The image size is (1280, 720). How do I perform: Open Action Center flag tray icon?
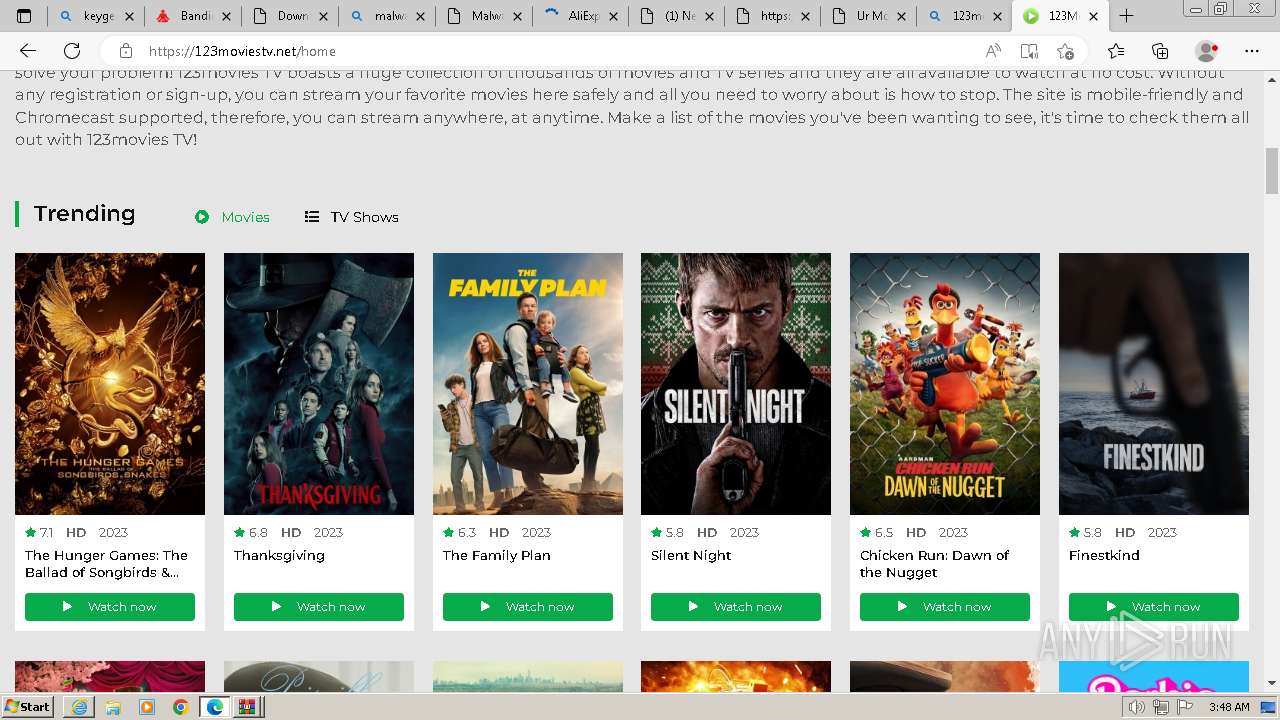(1184, 707)
